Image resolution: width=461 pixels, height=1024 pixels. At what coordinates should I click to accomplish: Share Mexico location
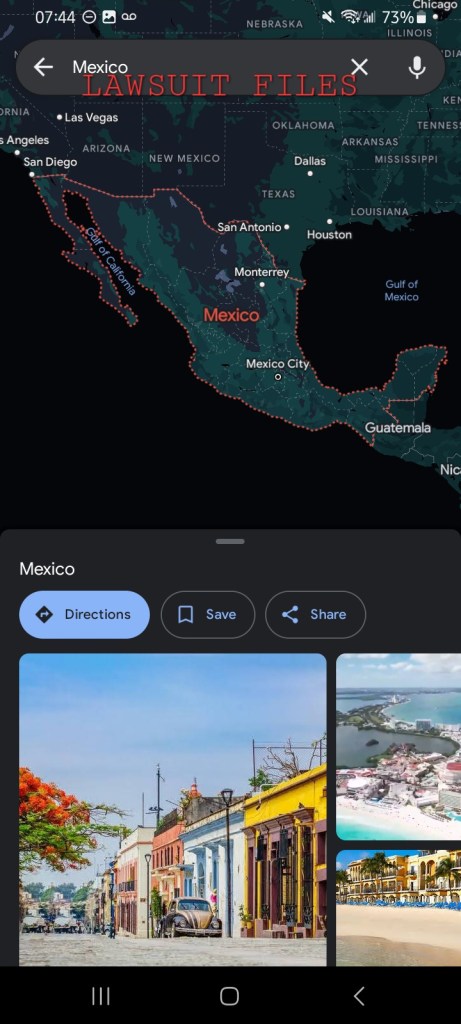(x=315, y=615)
